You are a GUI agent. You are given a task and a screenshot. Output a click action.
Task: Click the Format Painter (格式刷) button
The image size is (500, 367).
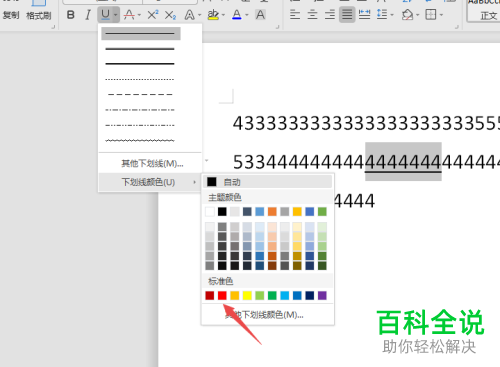click(39, 15)
